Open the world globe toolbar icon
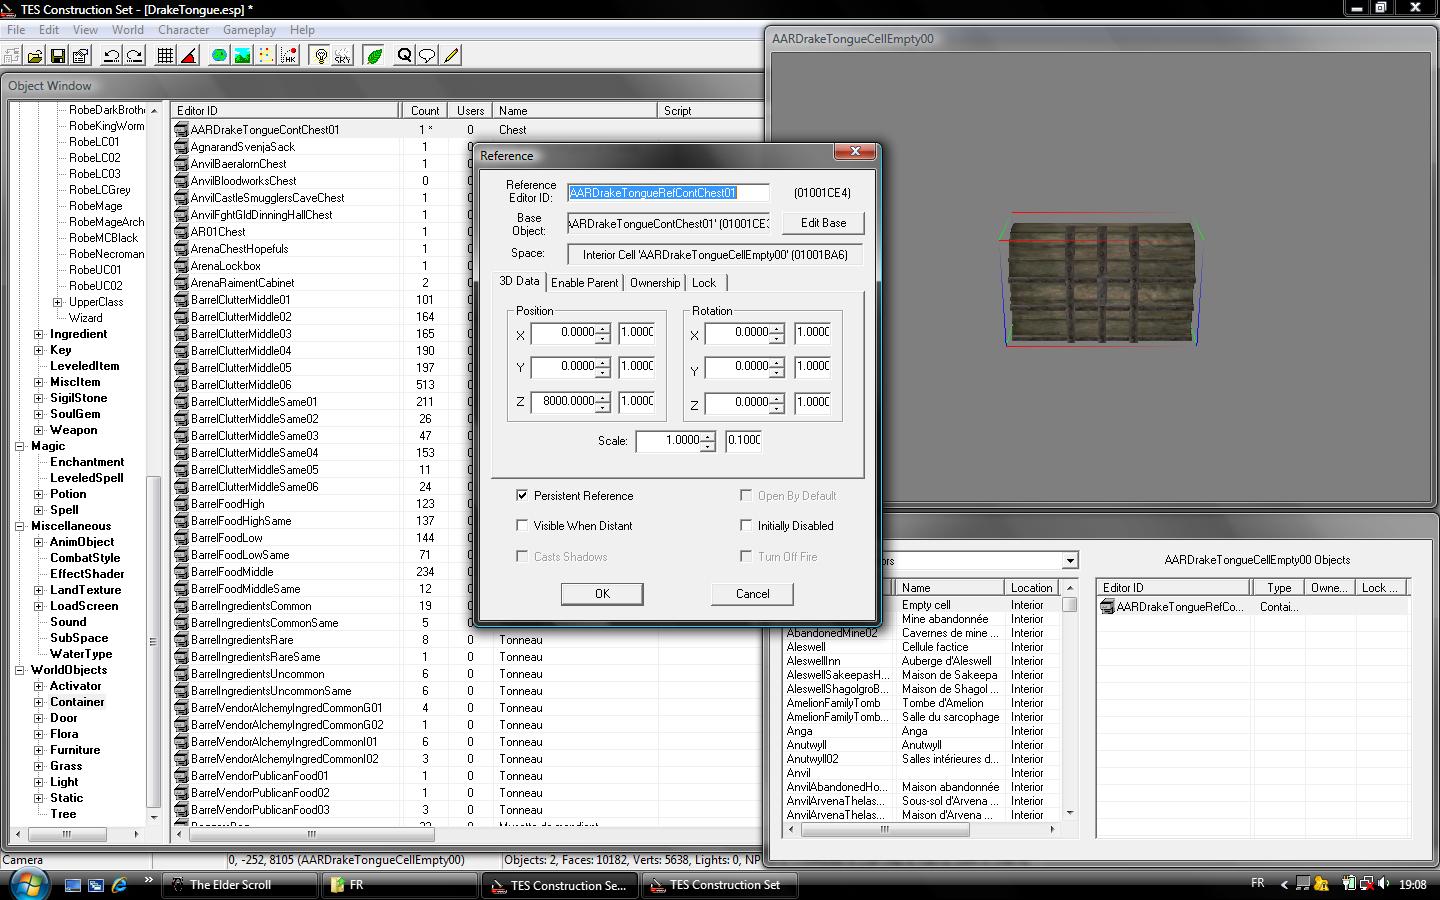1440x900 pixels. click(x=219, y=56)
